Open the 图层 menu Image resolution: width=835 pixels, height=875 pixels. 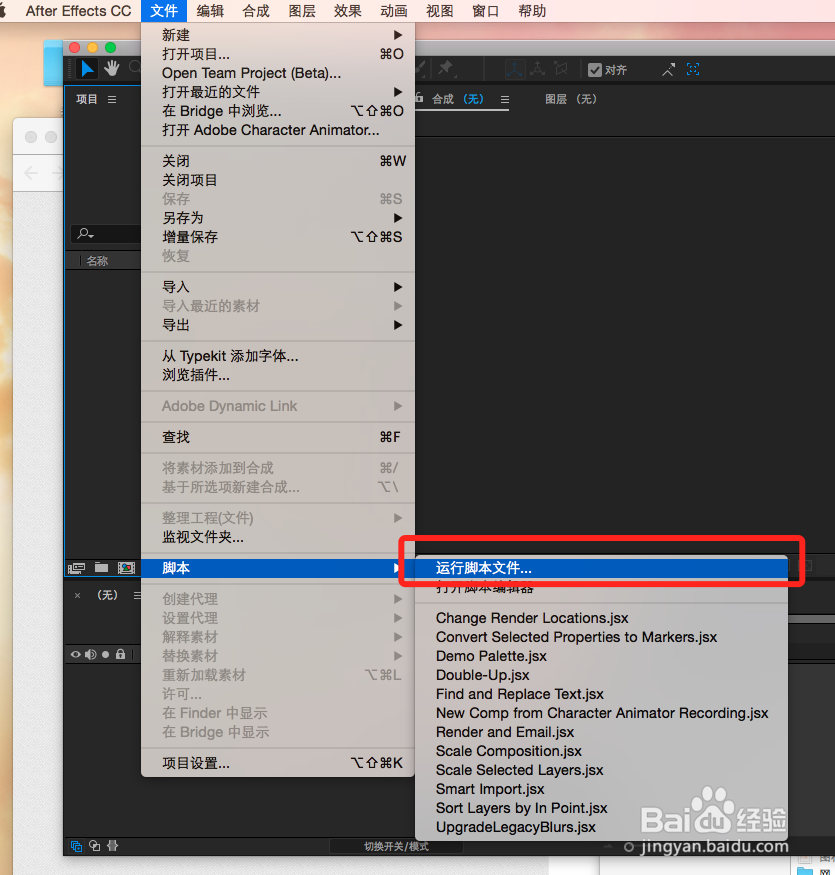[302, 11]
